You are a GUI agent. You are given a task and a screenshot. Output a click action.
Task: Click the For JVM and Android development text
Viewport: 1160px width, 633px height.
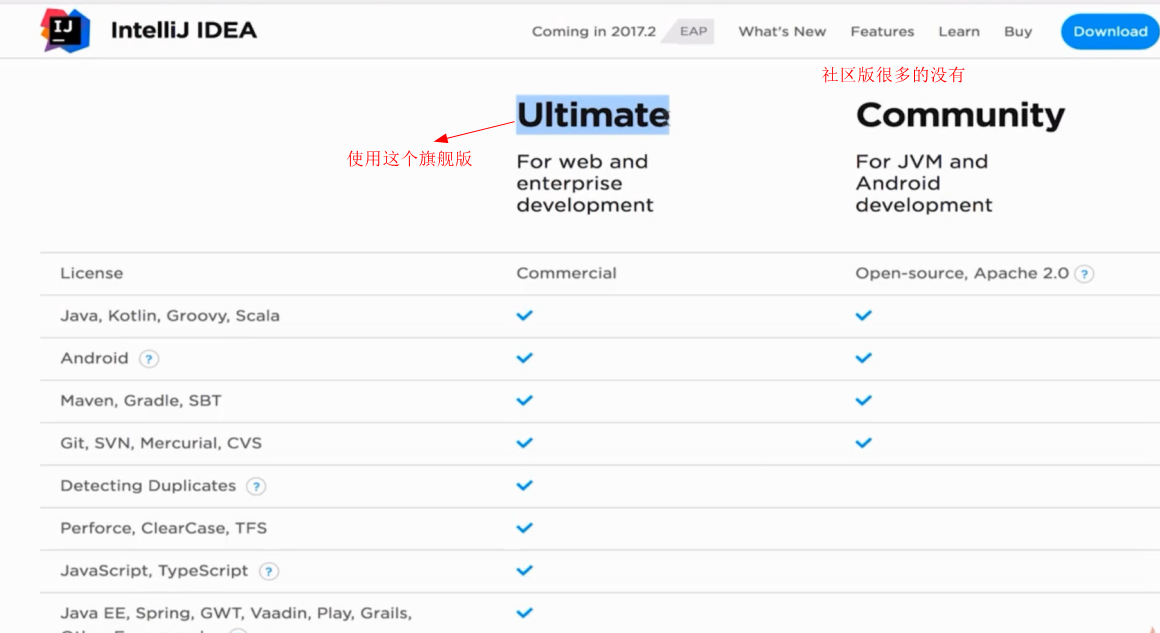(923, 183)
